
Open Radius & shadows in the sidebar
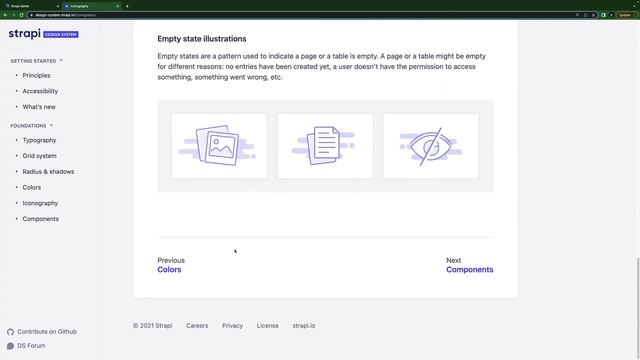[48, 171]
